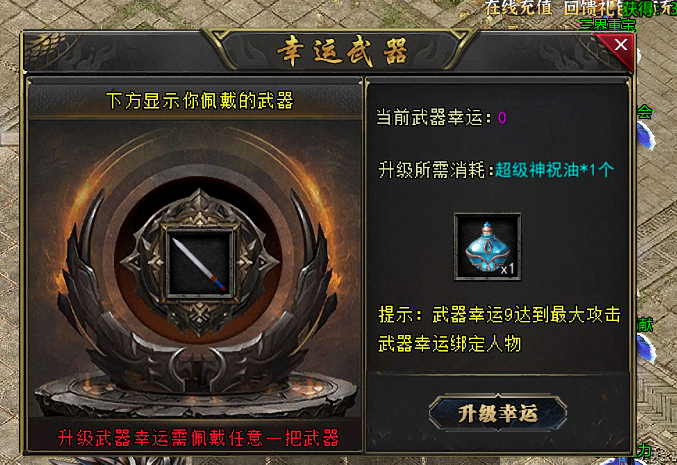Select the blue 超级神祝油 potion bottle icon
Image resolution: width=677 pixels, height=465 pixels.
point(487,247)
